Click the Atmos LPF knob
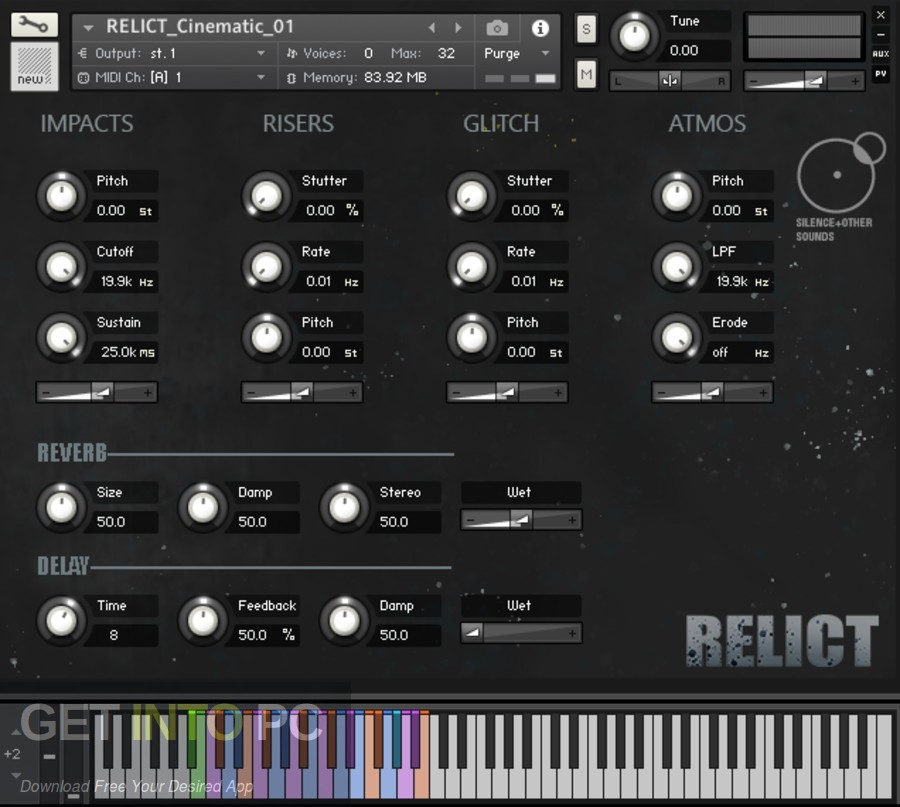Image resolution: width=900 pixels, height=807 pixels. (x=677, y=267)
